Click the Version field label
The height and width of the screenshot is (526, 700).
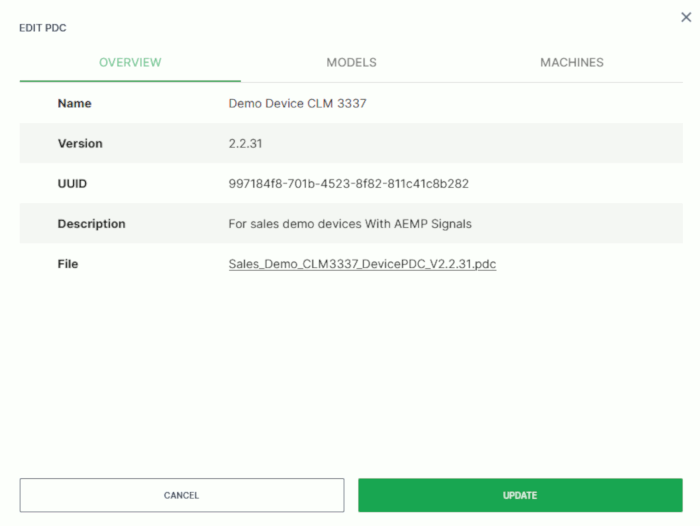80,143
